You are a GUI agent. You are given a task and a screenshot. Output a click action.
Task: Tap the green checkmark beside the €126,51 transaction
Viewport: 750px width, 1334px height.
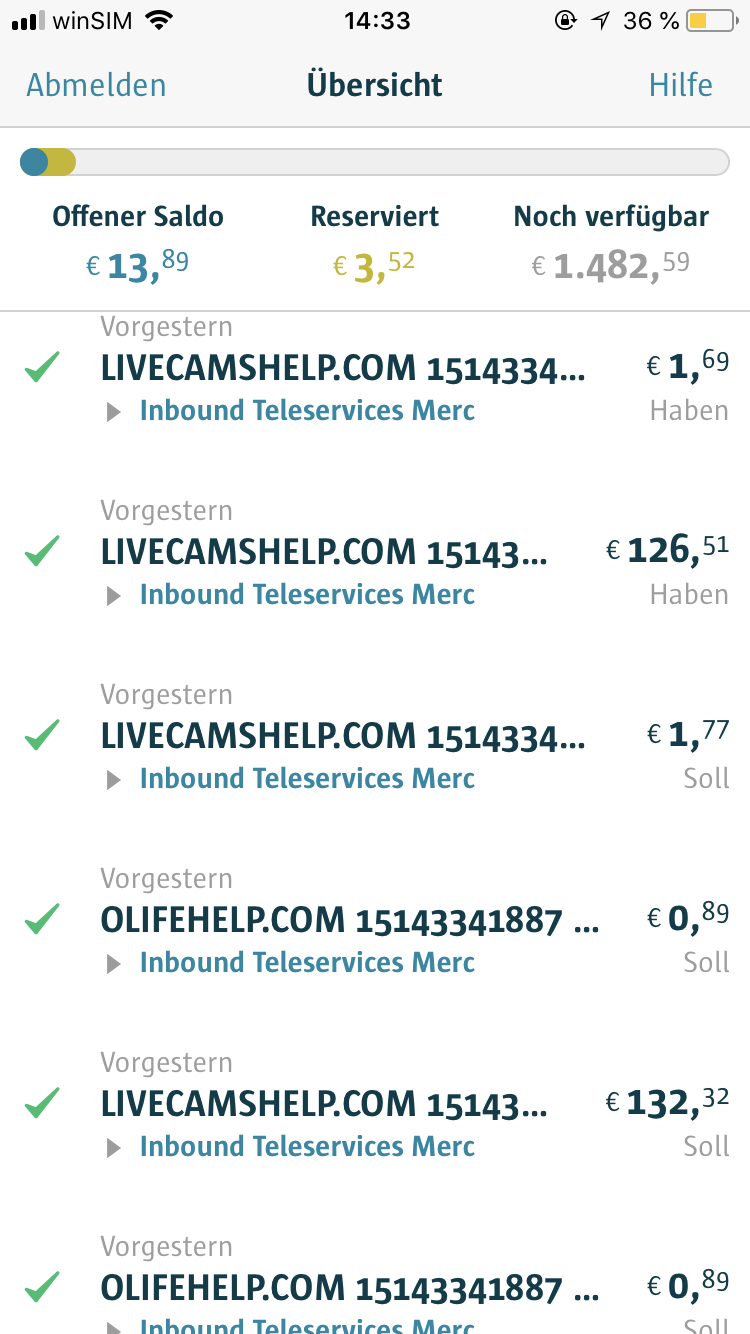pos(42,551)
